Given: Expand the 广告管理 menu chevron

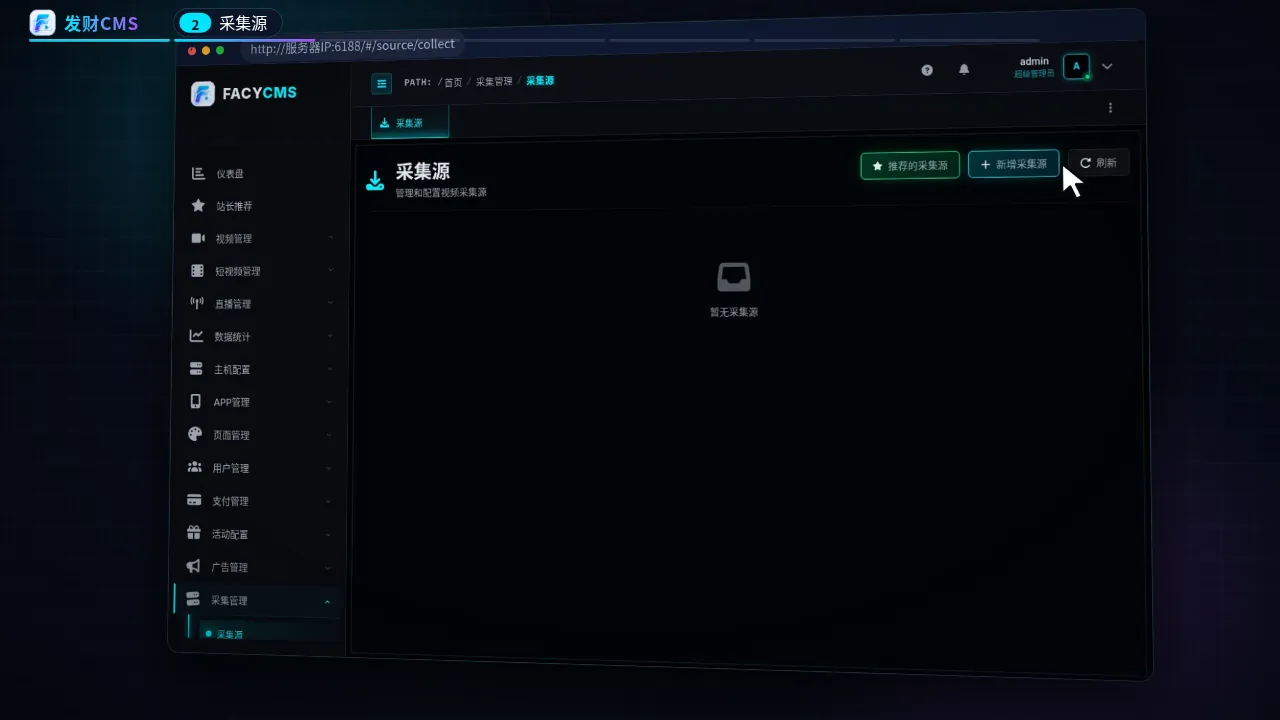Looking at the screenshot, I should (x=328, y=567).
